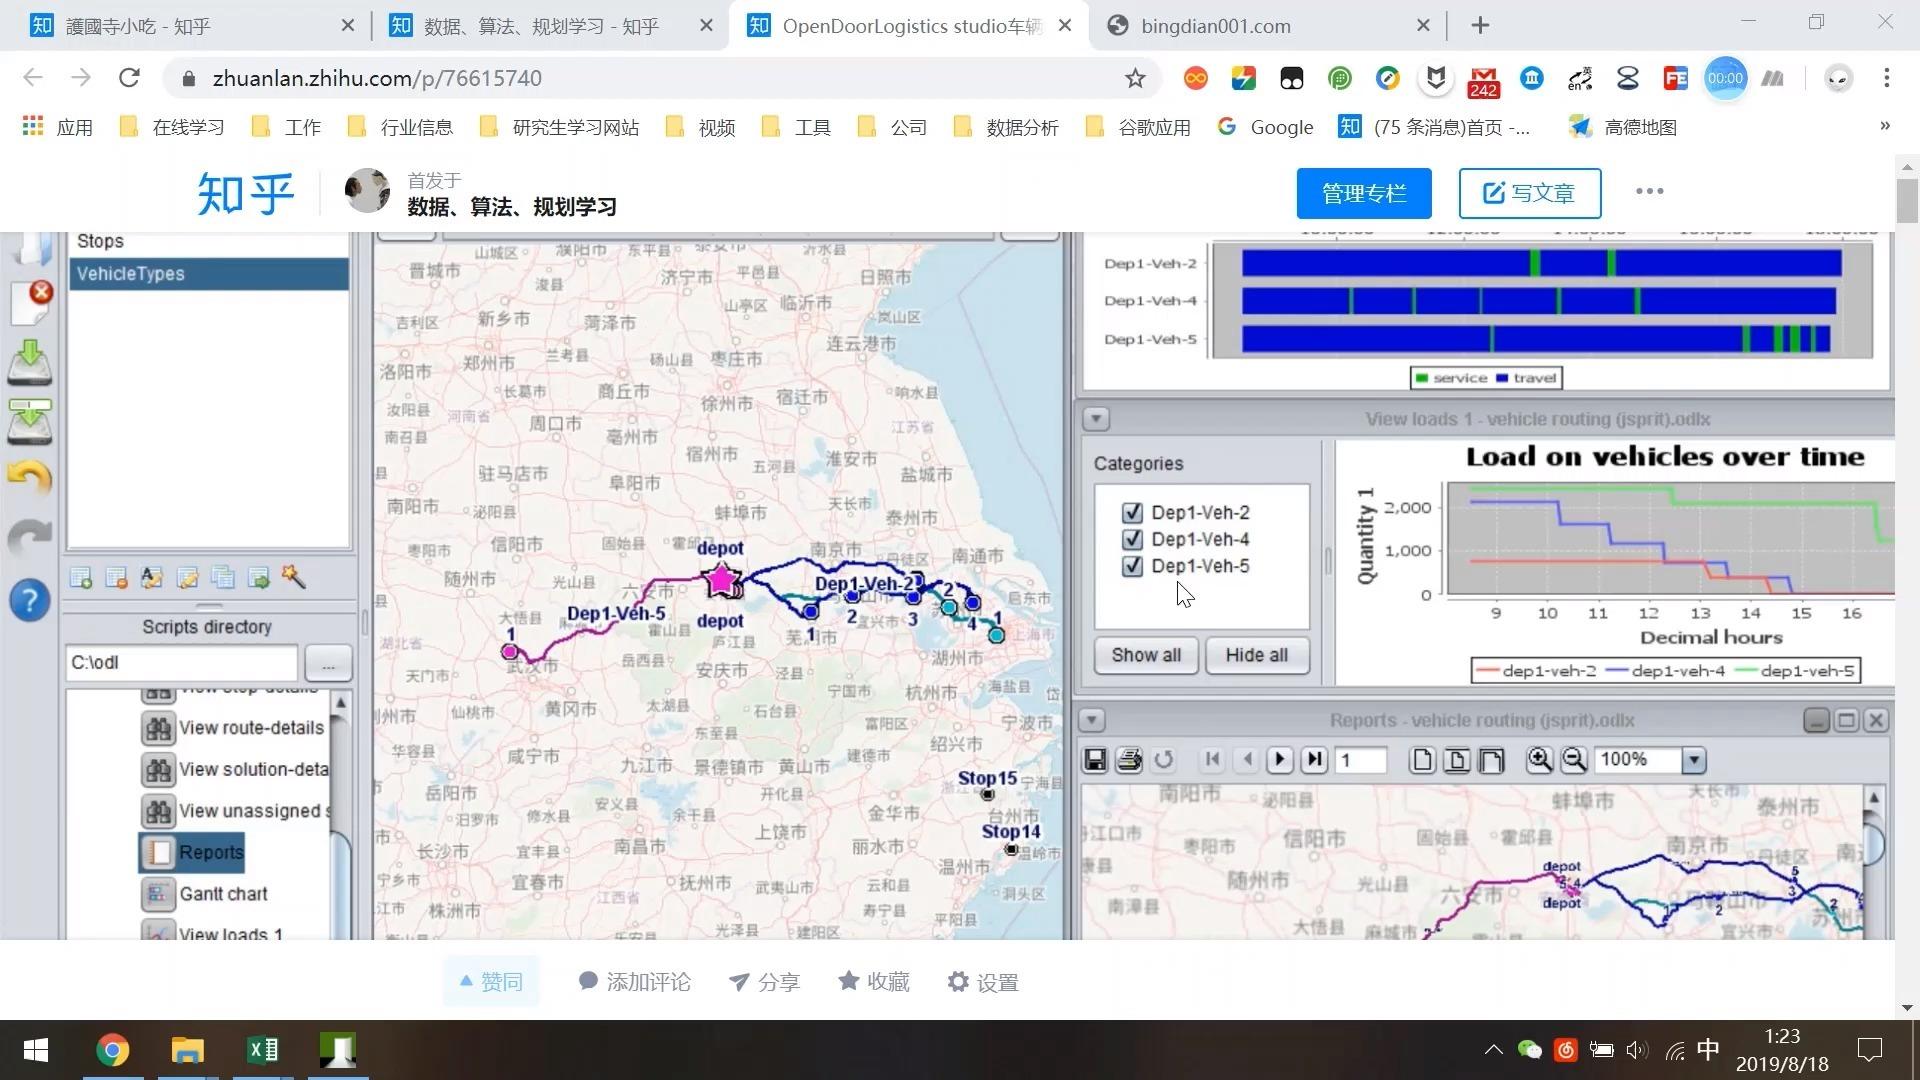Open the Gantt chart script

[x=222, y=893]
